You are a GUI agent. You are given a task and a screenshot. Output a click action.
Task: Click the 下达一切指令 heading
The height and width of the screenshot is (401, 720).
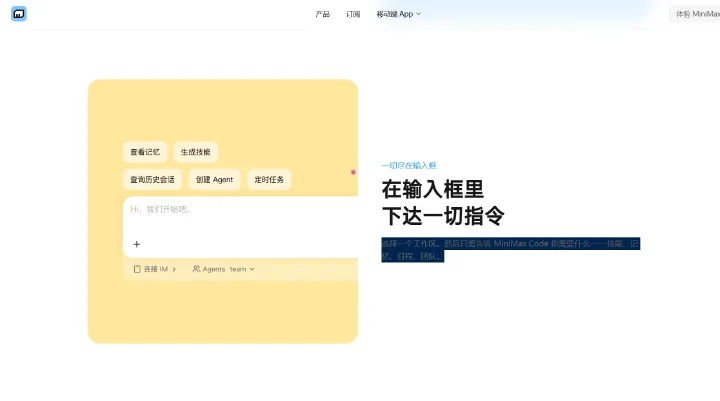tap(443, 215)
